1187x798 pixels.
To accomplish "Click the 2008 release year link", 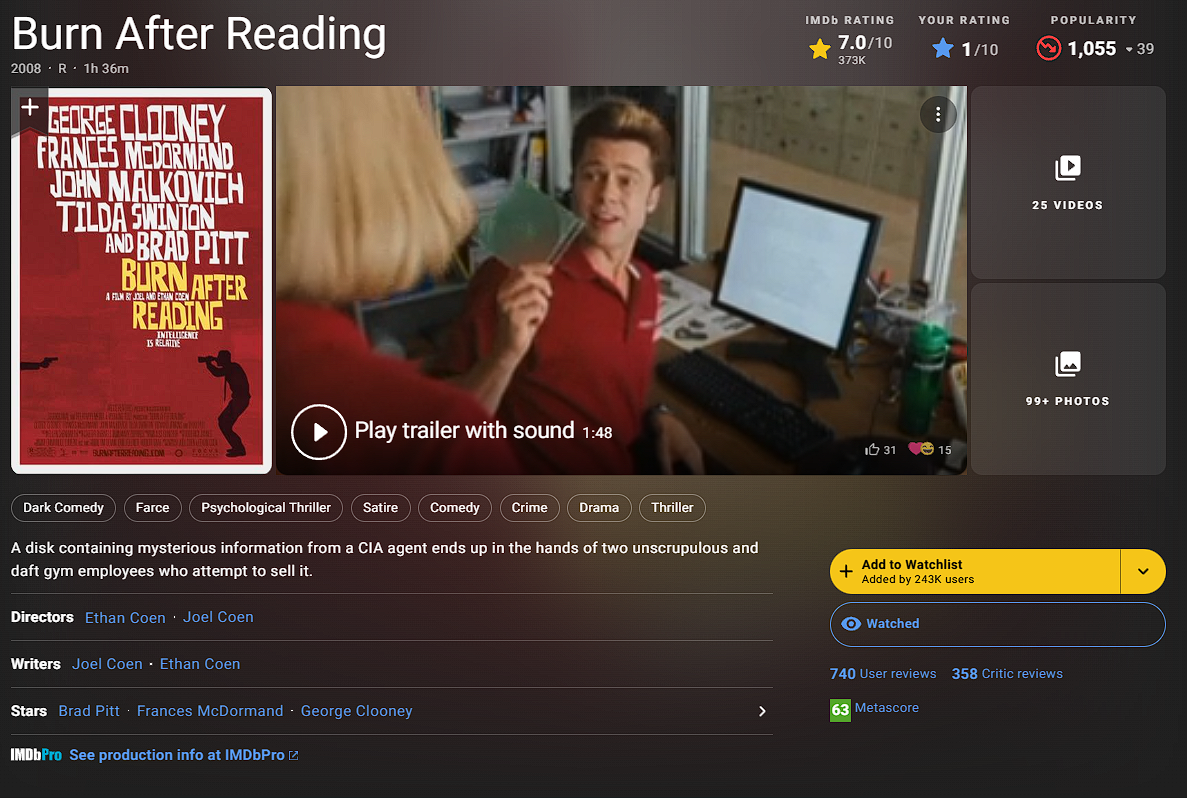I will tap(26, 68).
